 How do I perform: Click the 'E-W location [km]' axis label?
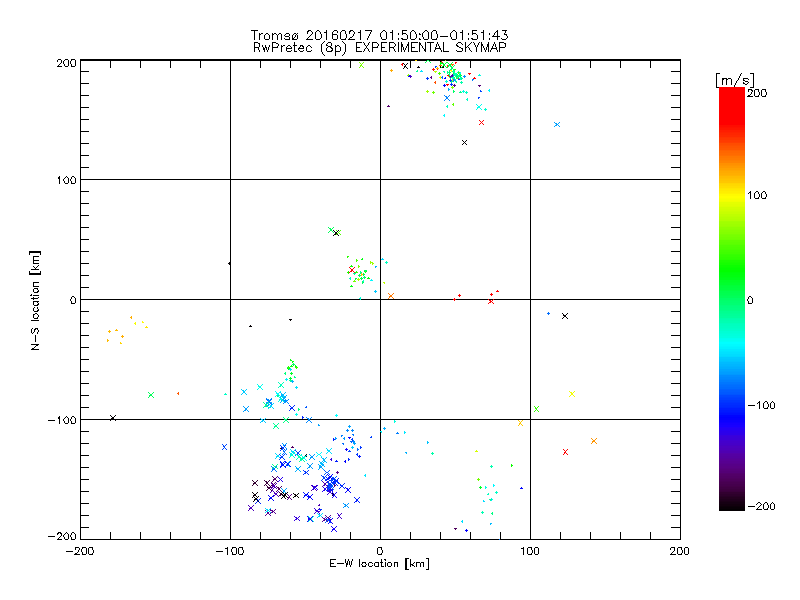(x=379, y=563)
